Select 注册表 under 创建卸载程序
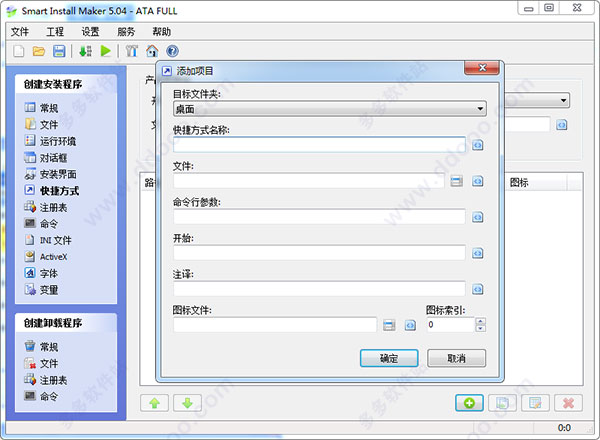This screenshot has height=440, width=600. (x=46, y=380)
